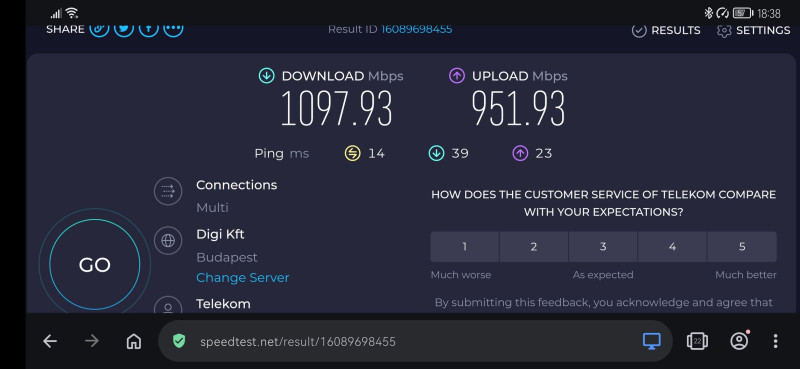Open browser account profile icon
This screenshot has height=369, width=800.
coord(739,341)
